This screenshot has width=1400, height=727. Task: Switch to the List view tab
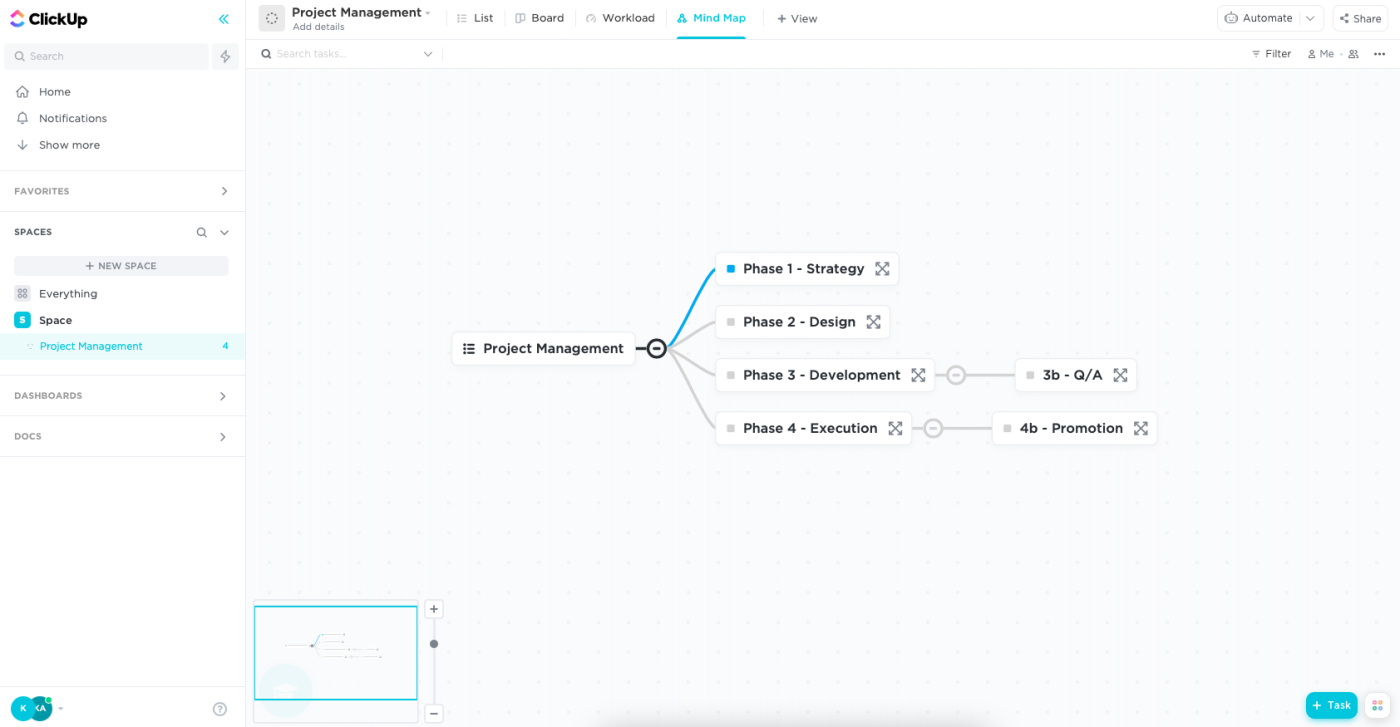coord(475,18)
